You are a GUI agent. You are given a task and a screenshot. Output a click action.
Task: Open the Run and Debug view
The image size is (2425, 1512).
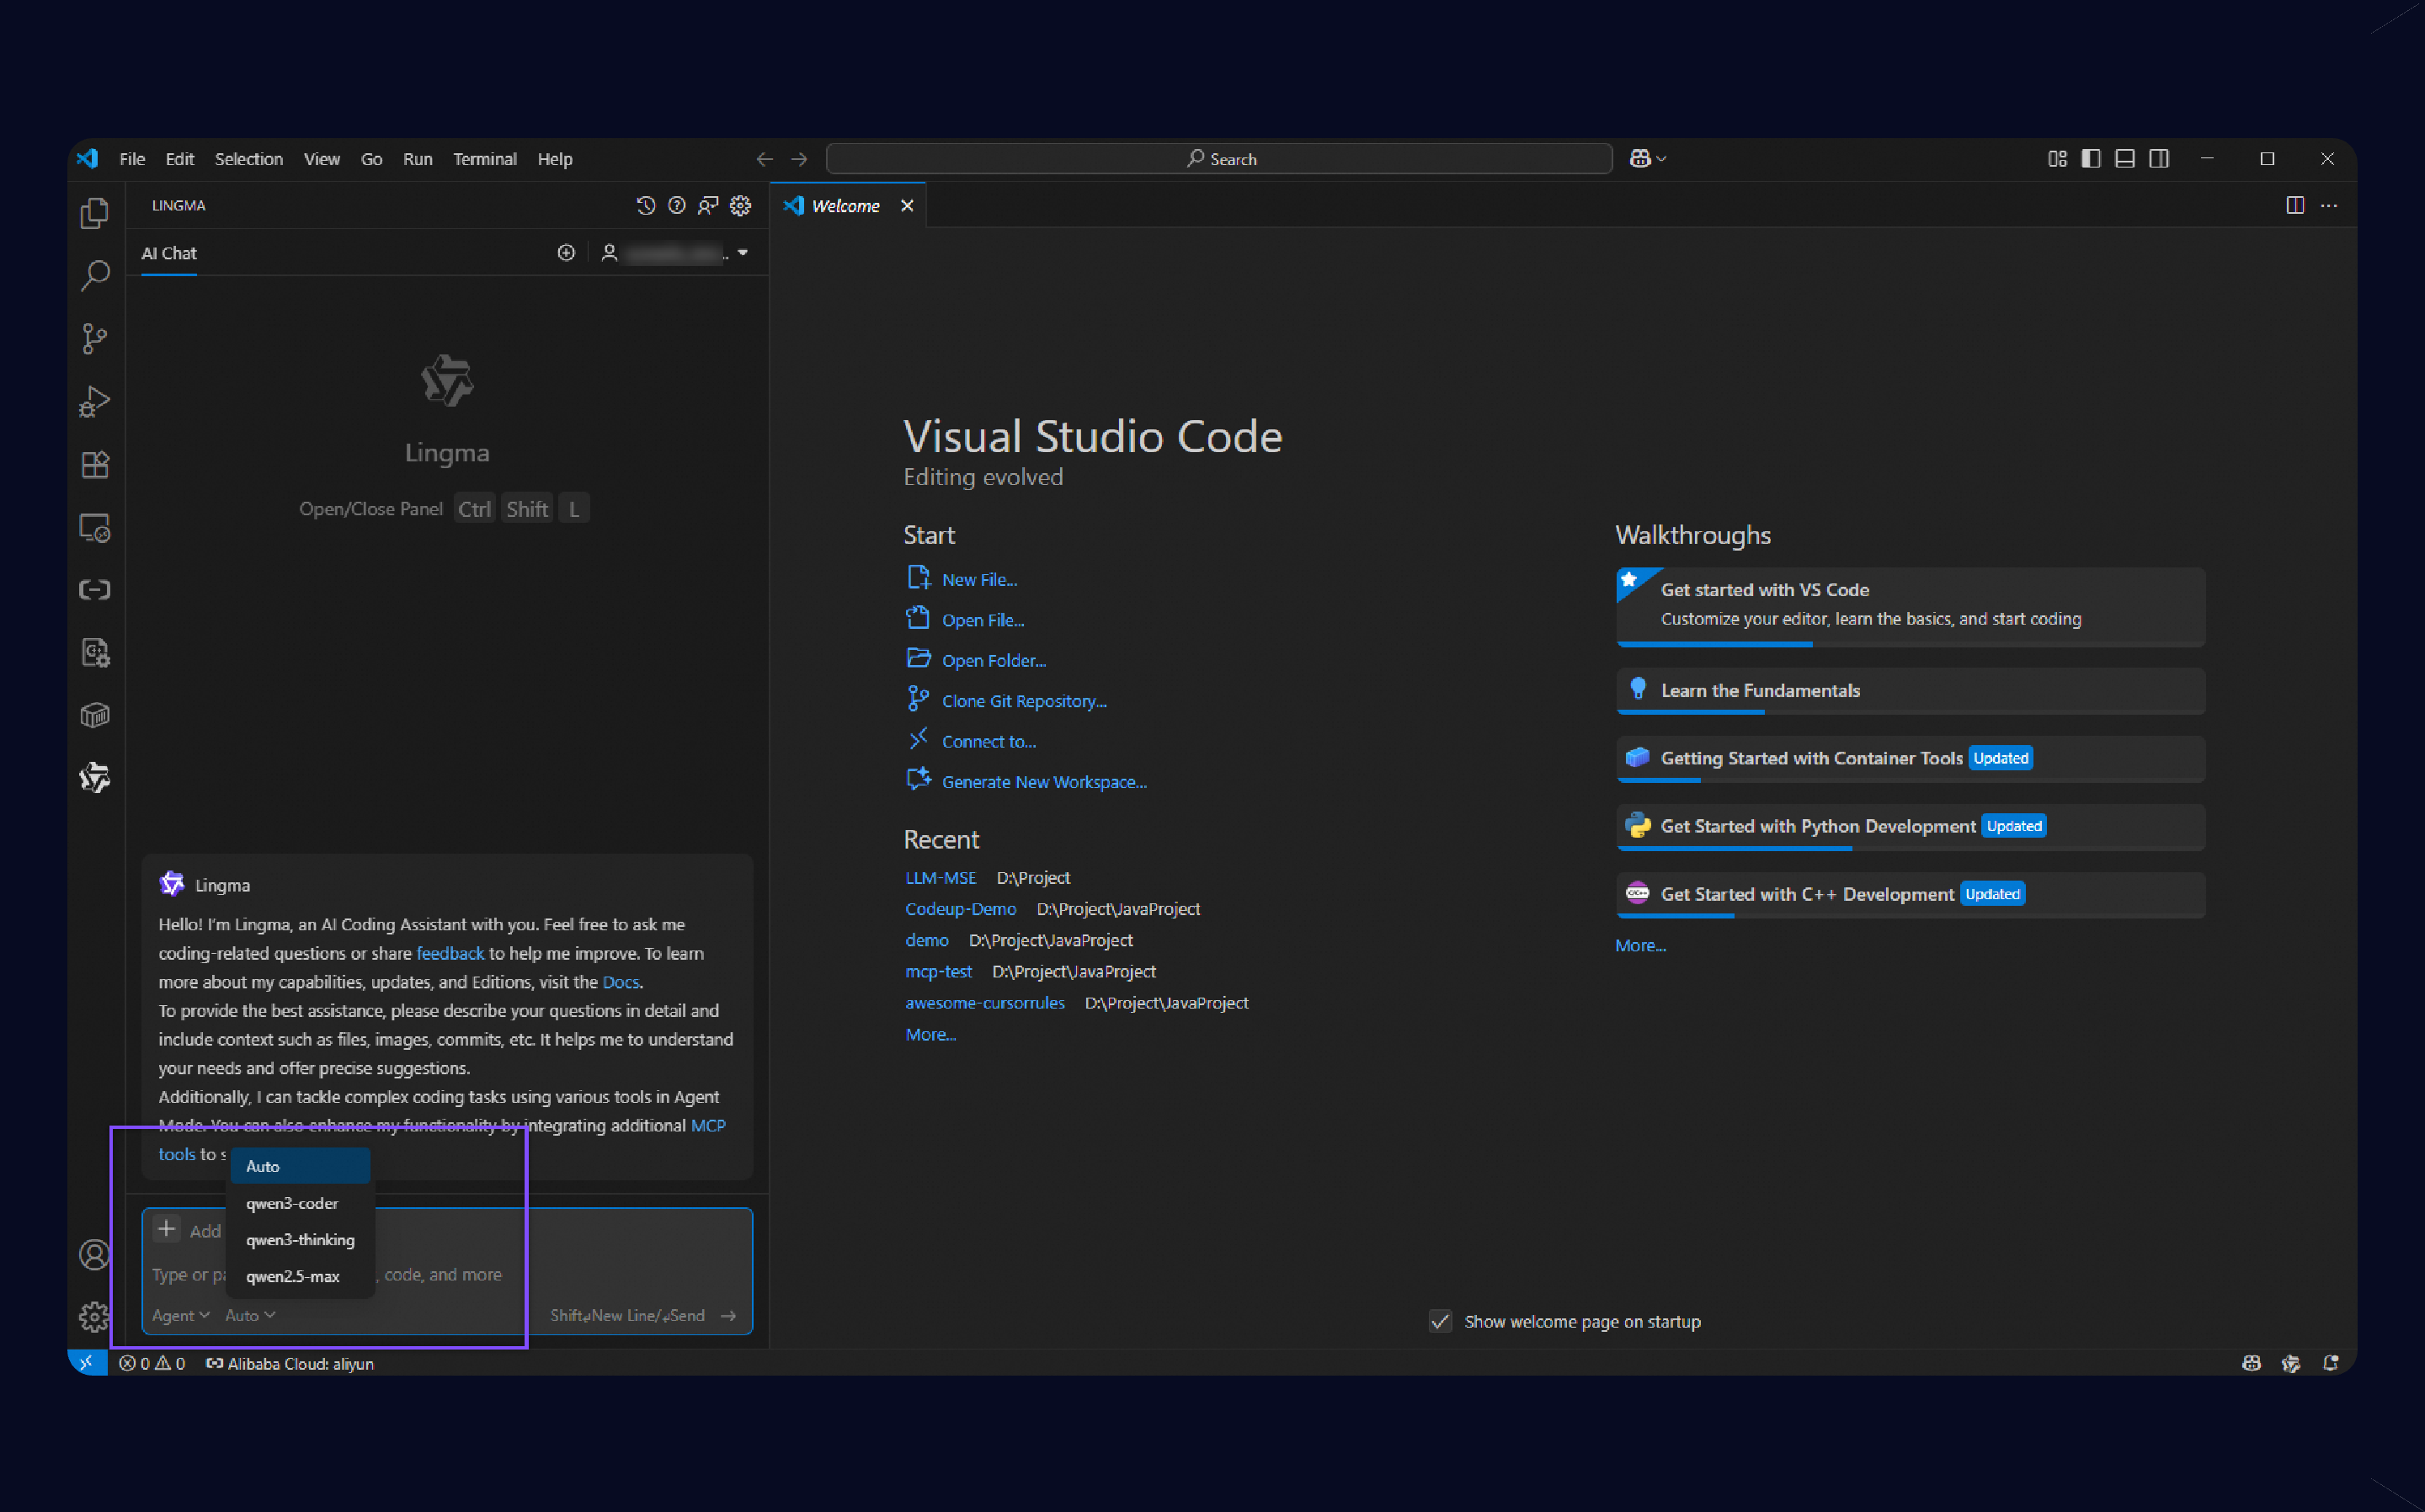tap(94, 401)
